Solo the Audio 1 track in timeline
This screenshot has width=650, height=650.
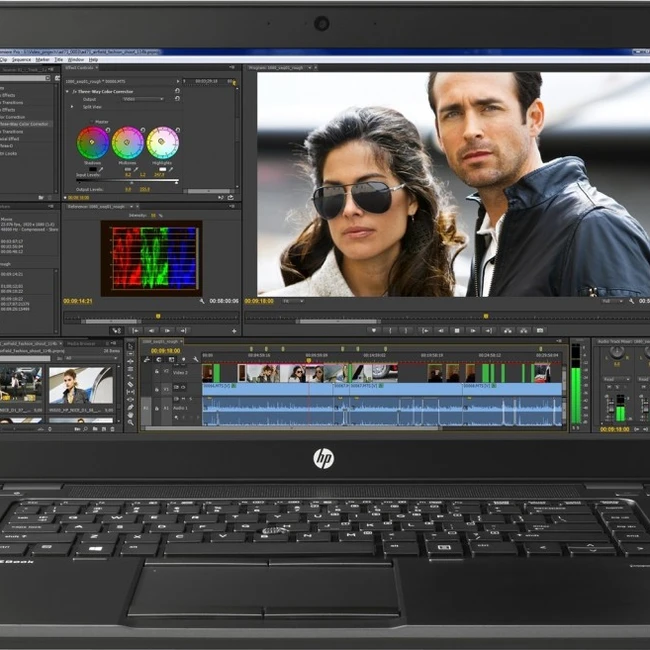(191, 399)
